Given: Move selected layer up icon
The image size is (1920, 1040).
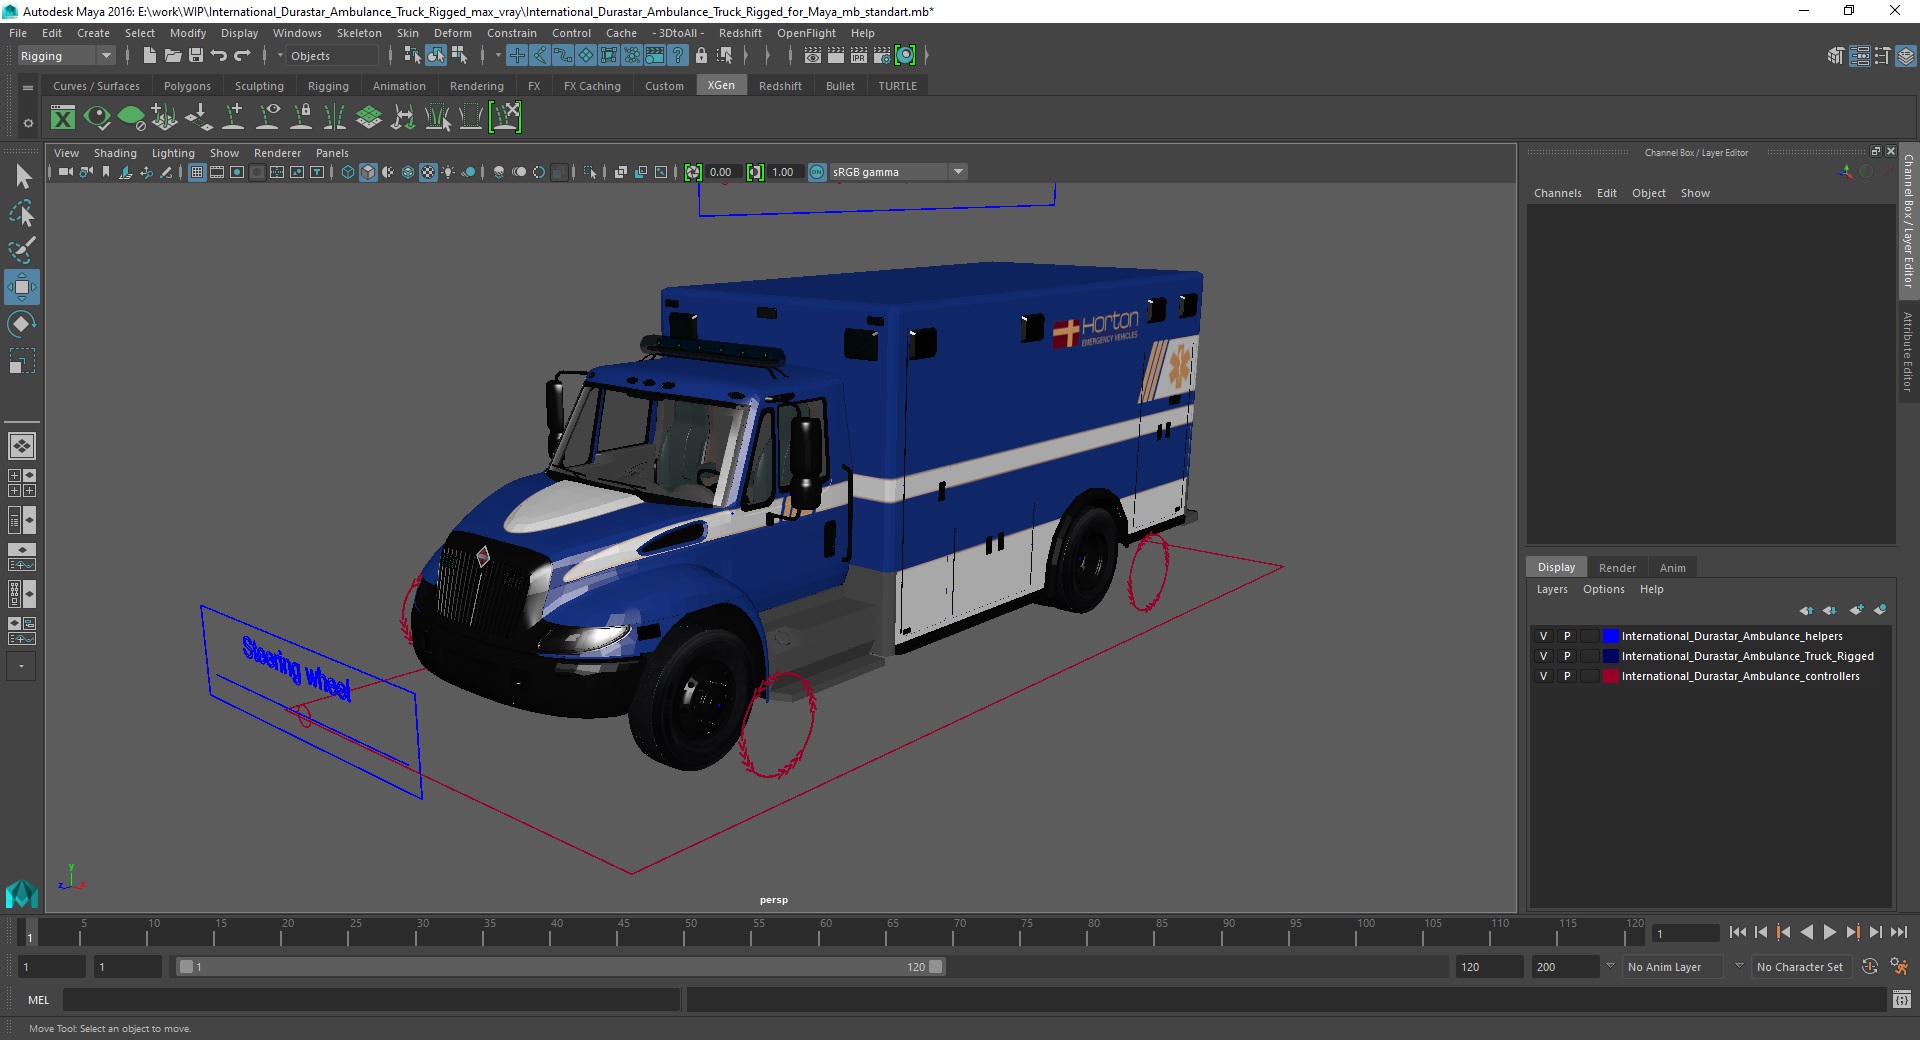Looking at the screenshot, I should point(1806,610).
